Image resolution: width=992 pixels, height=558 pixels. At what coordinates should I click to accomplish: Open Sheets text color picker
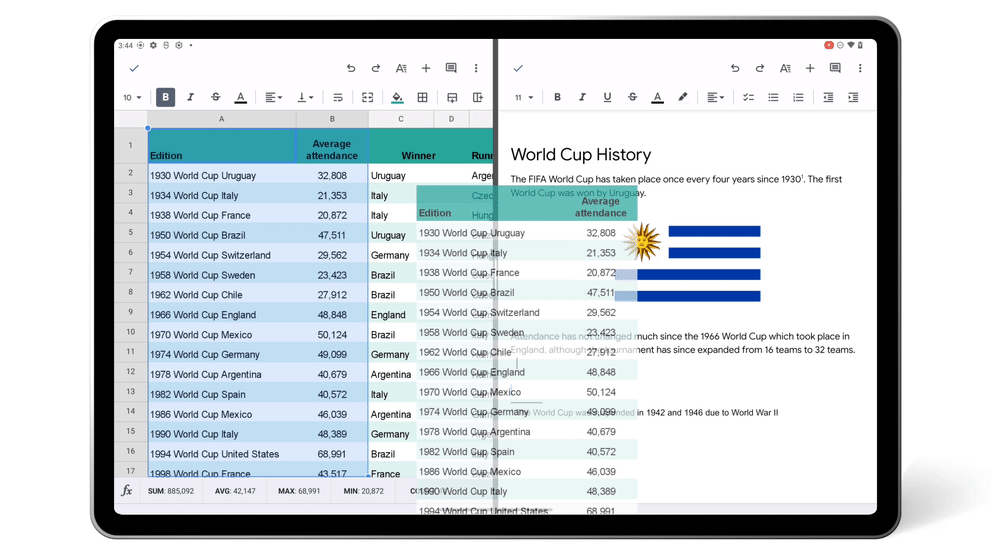tap(240, 97)
